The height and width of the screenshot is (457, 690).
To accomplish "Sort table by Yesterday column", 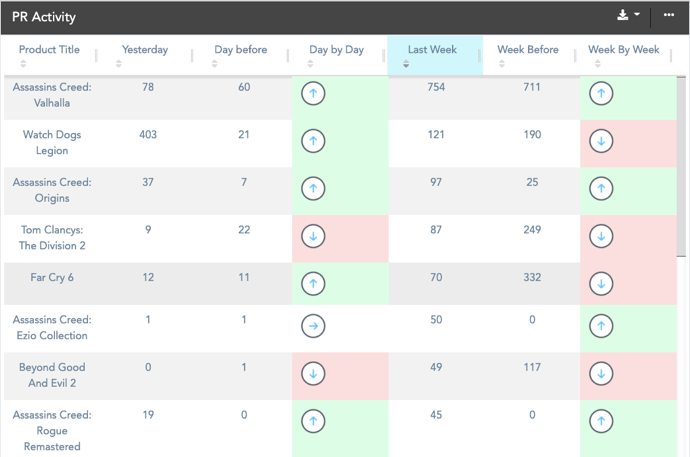I will pyautogui.click(x=145, y=50).
